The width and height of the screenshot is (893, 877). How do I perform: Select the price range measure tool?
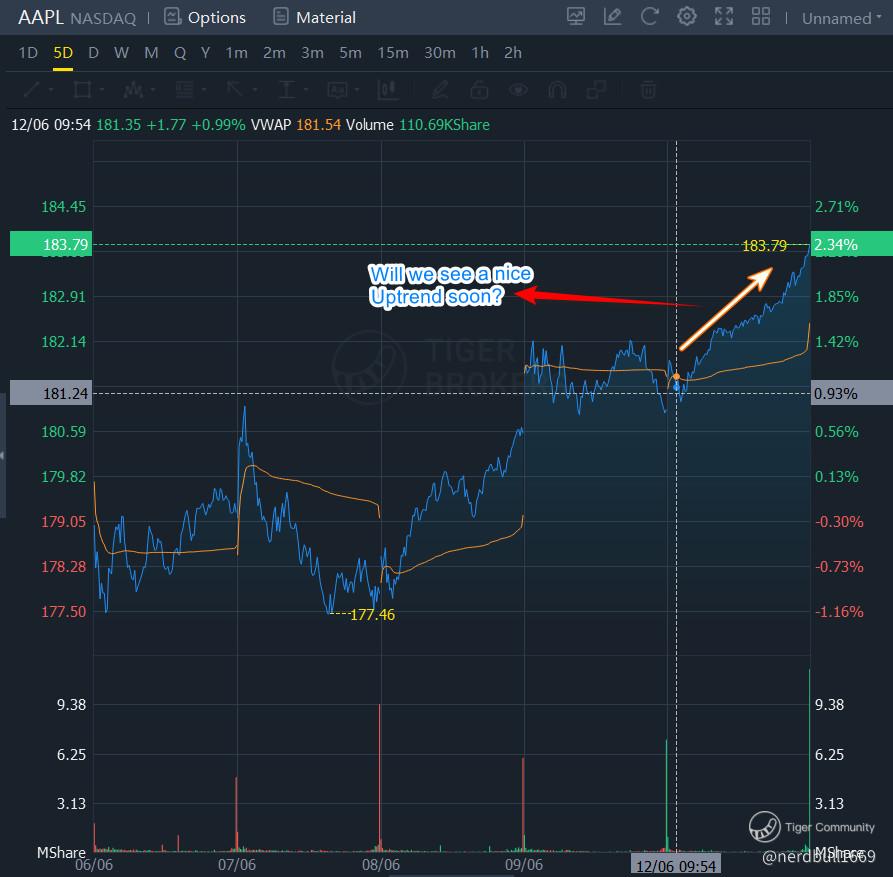(286, 89)
